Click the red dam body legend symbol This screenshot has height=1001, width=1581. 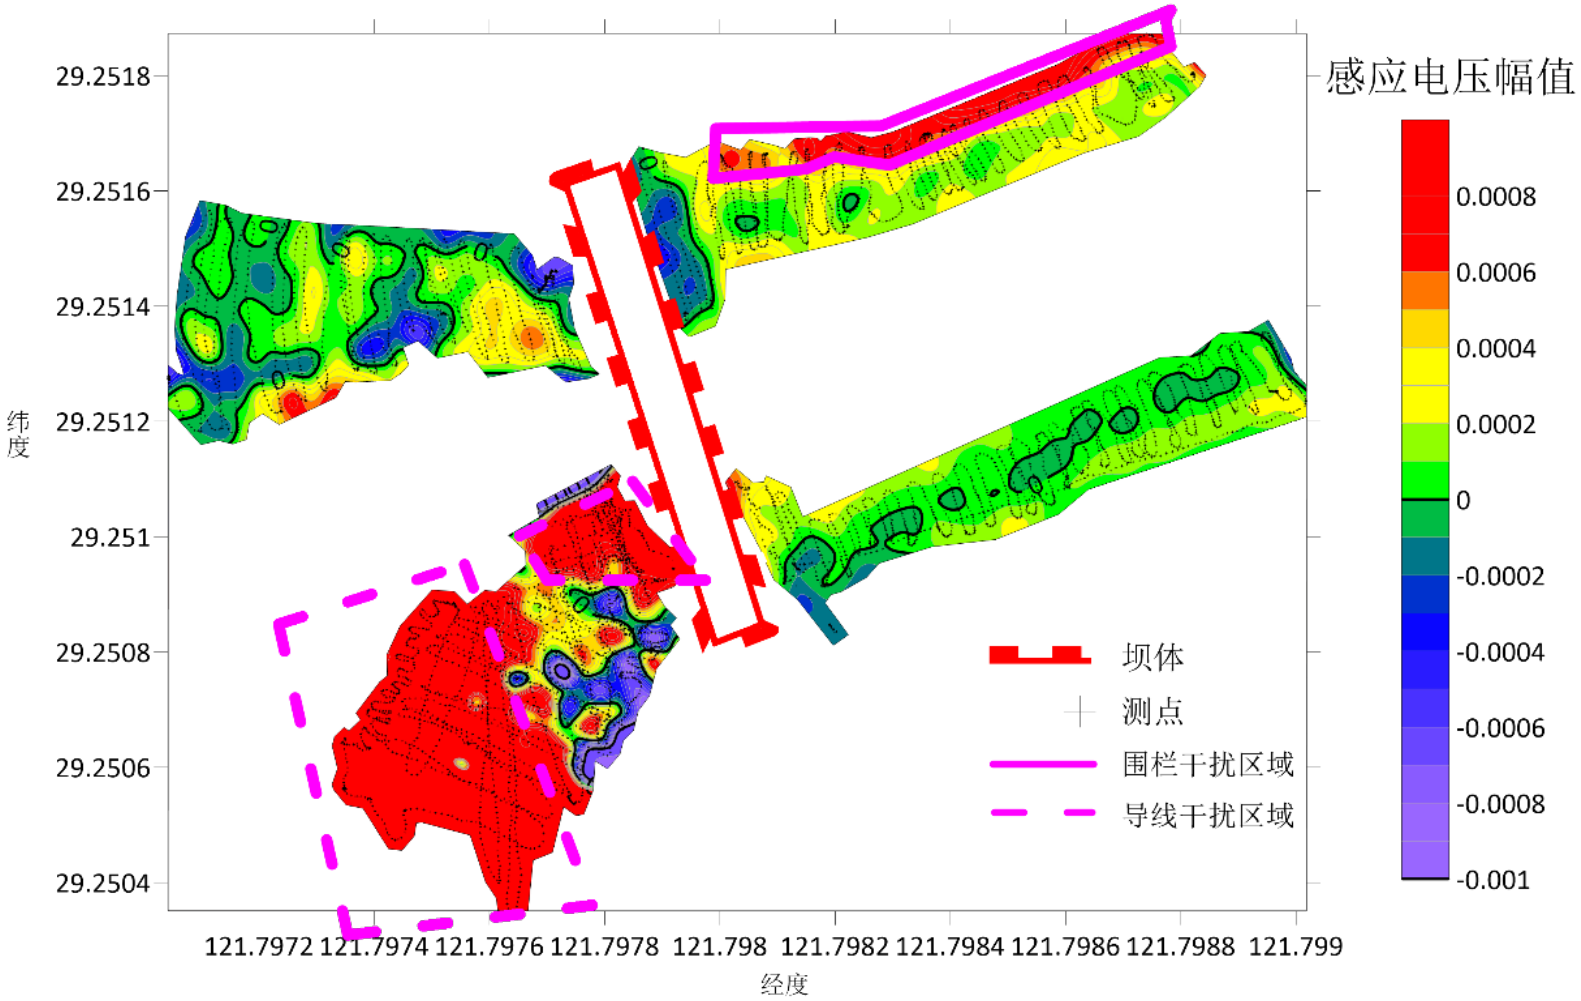pos(1039,656)
